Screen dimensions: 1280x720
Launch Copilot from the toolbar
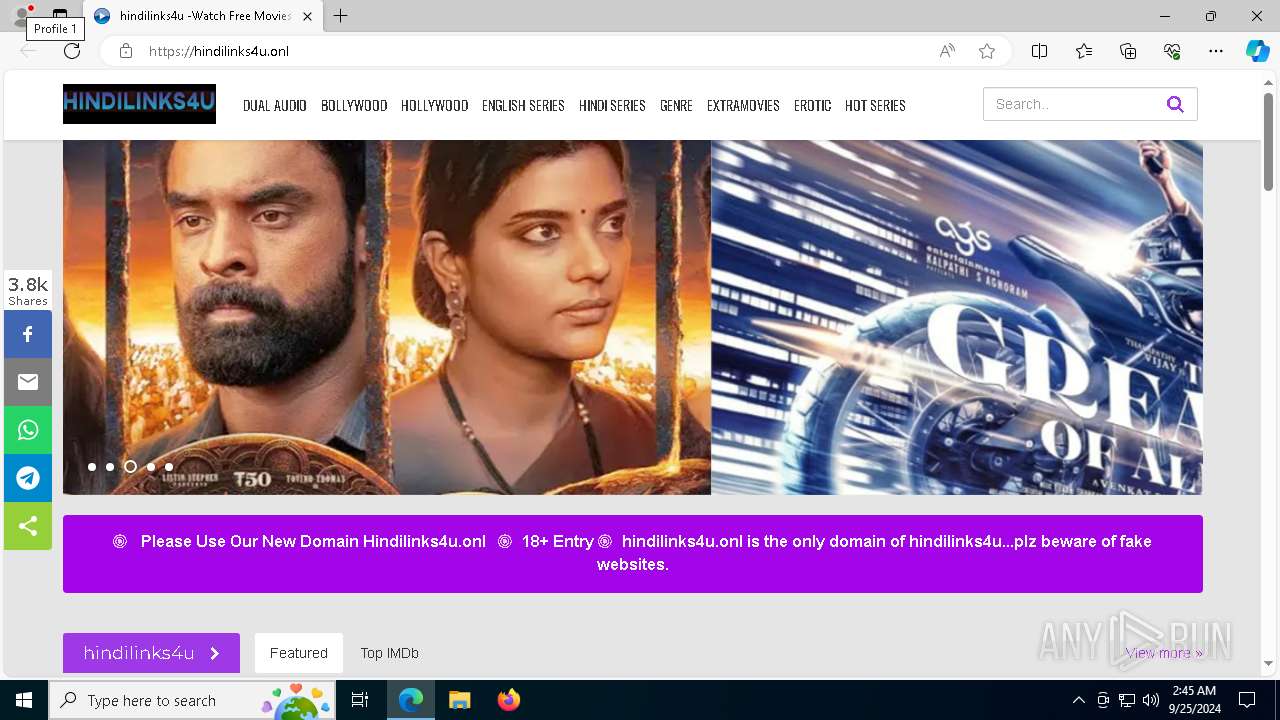tap(1257, 51)
